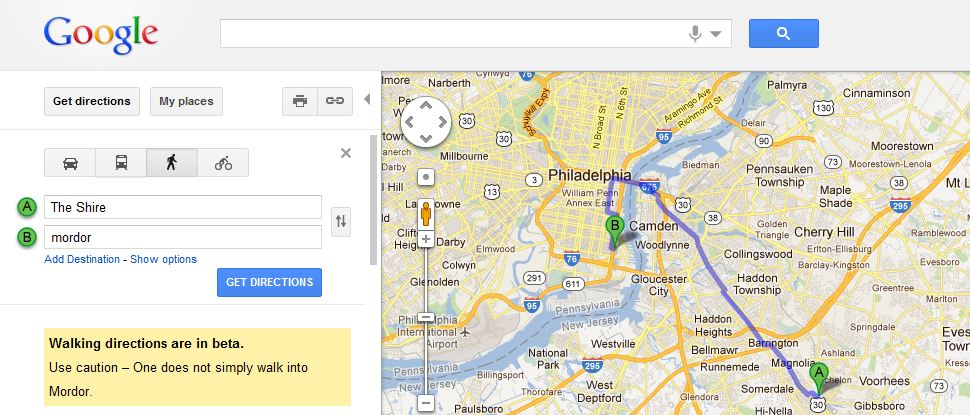Click the blue GET DIRECTIONS button

pos(269,282)
